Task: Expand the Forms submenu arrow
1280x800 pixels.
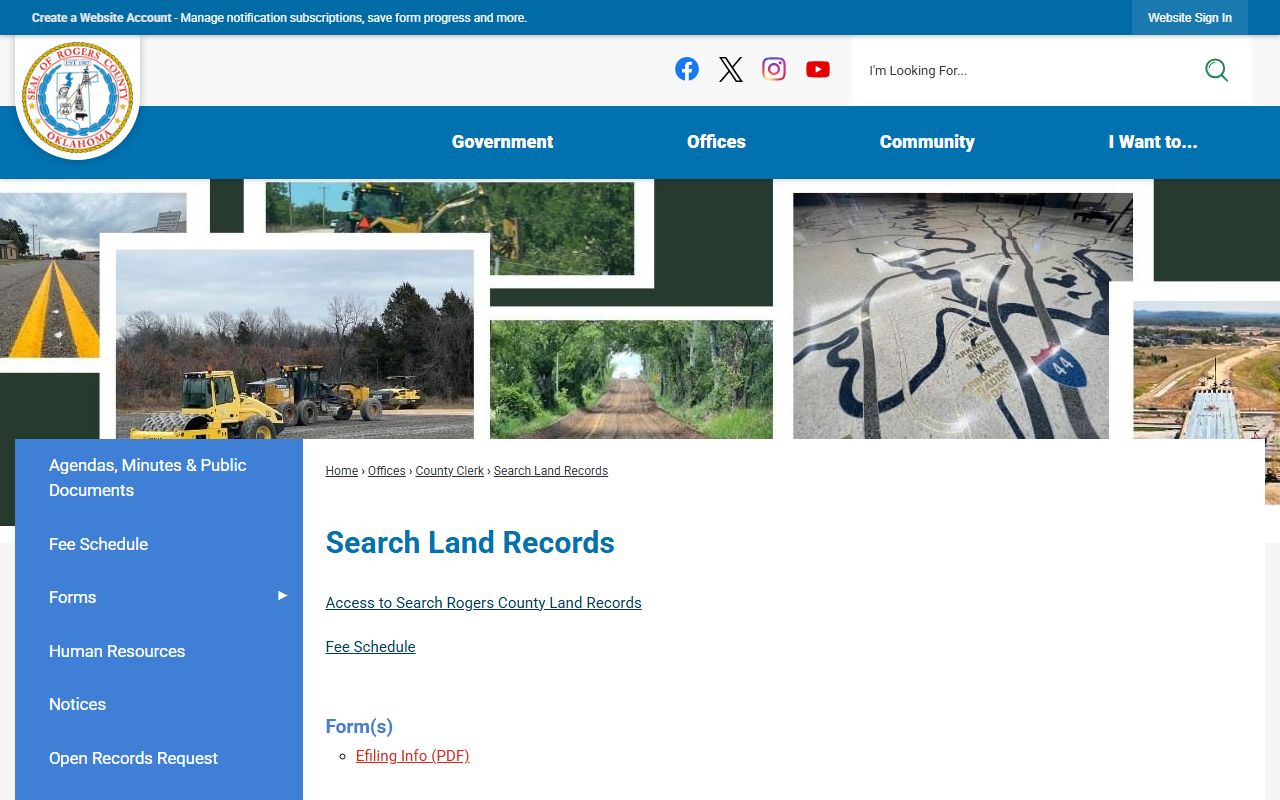Action: point(282,596)
